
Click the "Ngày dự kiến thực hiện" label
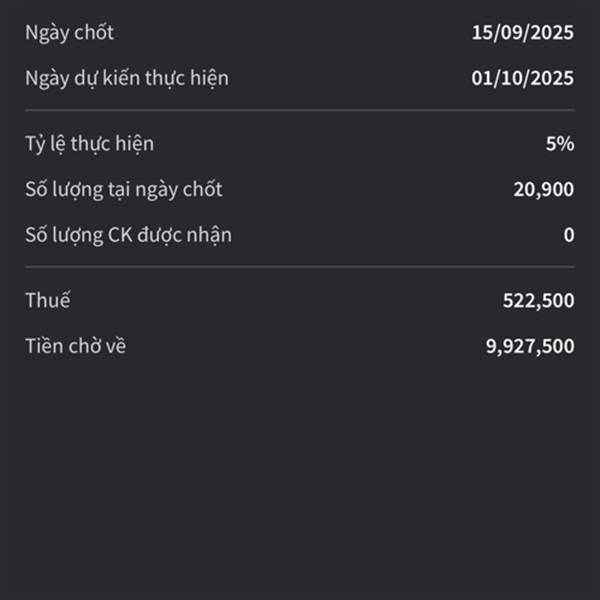[x=127, y=79]
